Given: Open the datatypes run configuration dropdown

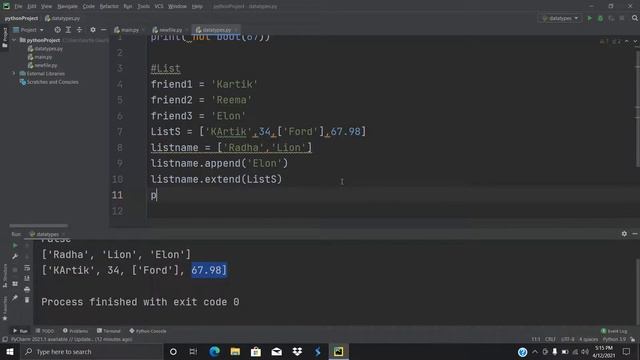Looking at the screenshot, I should click(x=560, y=18).
